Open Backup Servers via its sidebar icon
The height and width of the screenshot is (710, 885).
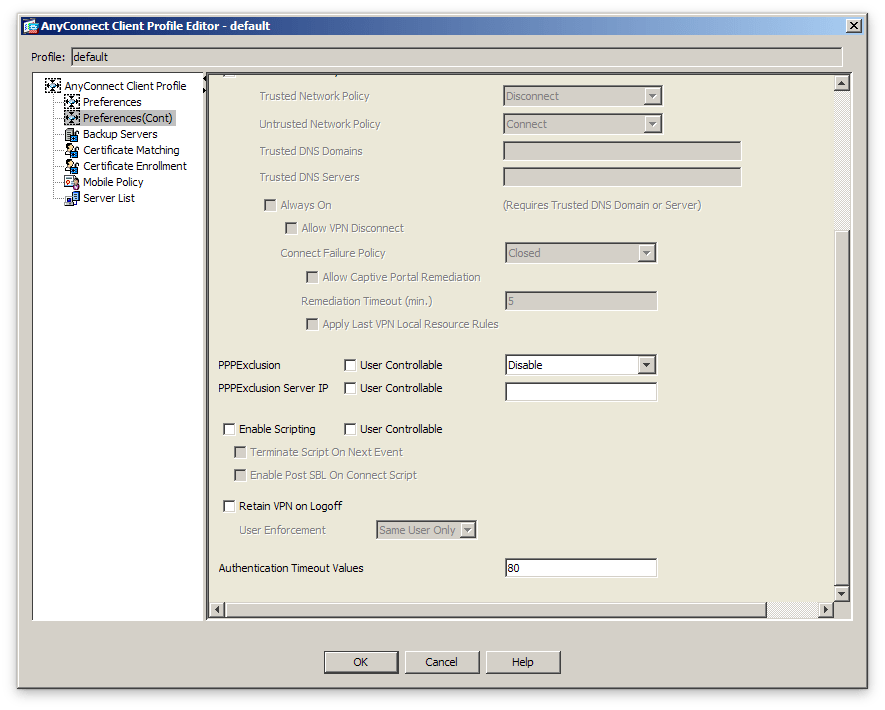(x=73, y=133)
